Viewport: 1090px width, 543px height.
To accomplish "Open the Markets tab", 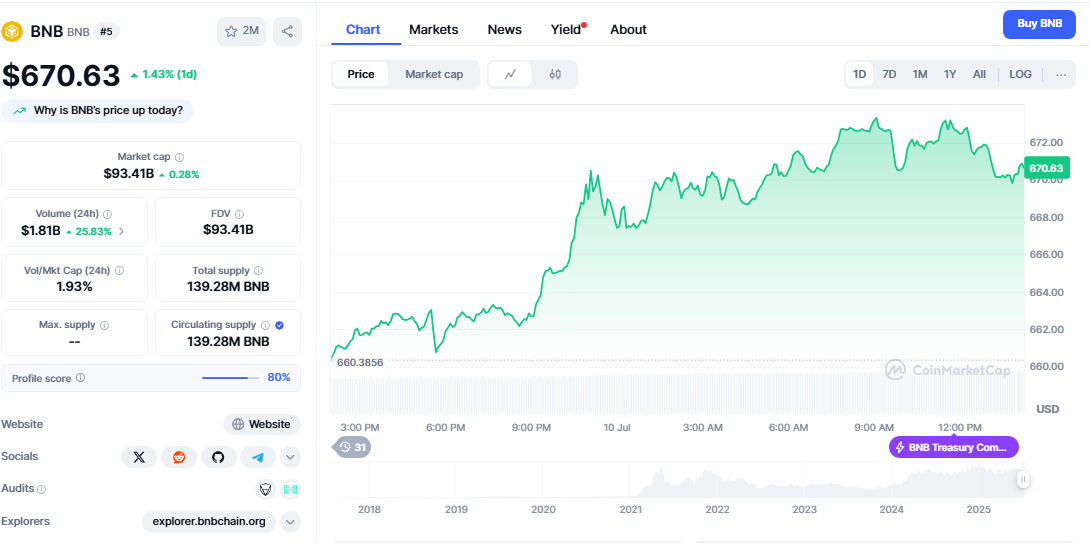I will tap(434, 30).
